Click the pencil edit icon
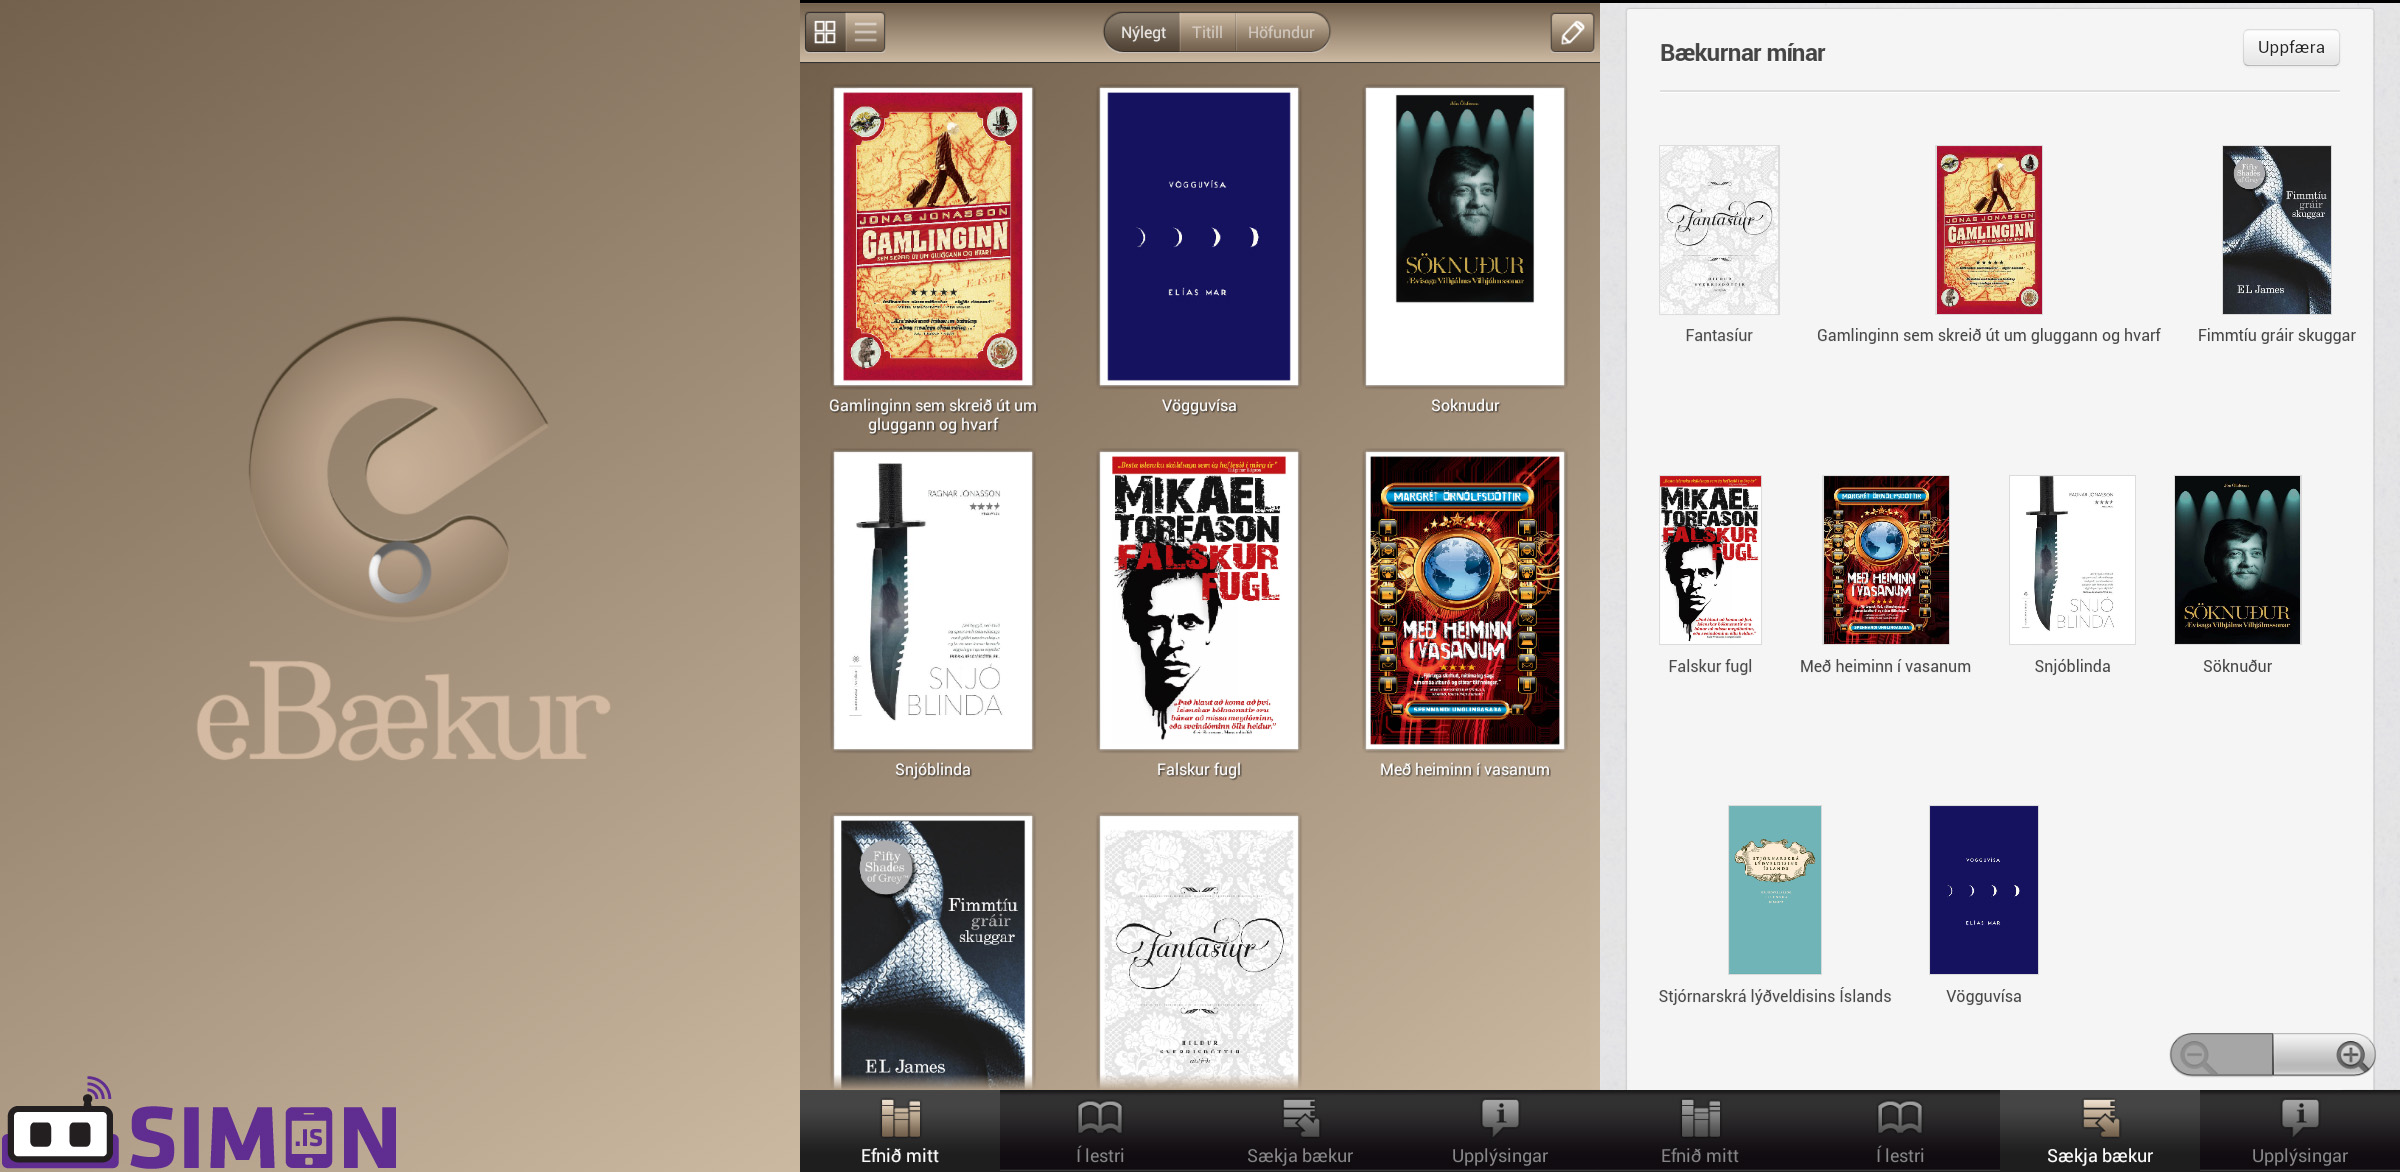2400x1172 pixels. click(1572, 33)
